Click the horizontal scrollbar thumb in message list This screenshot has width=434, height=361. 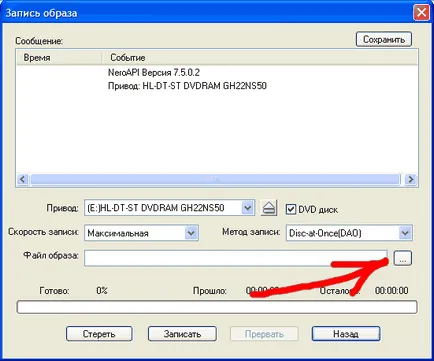tap(215, 179)
